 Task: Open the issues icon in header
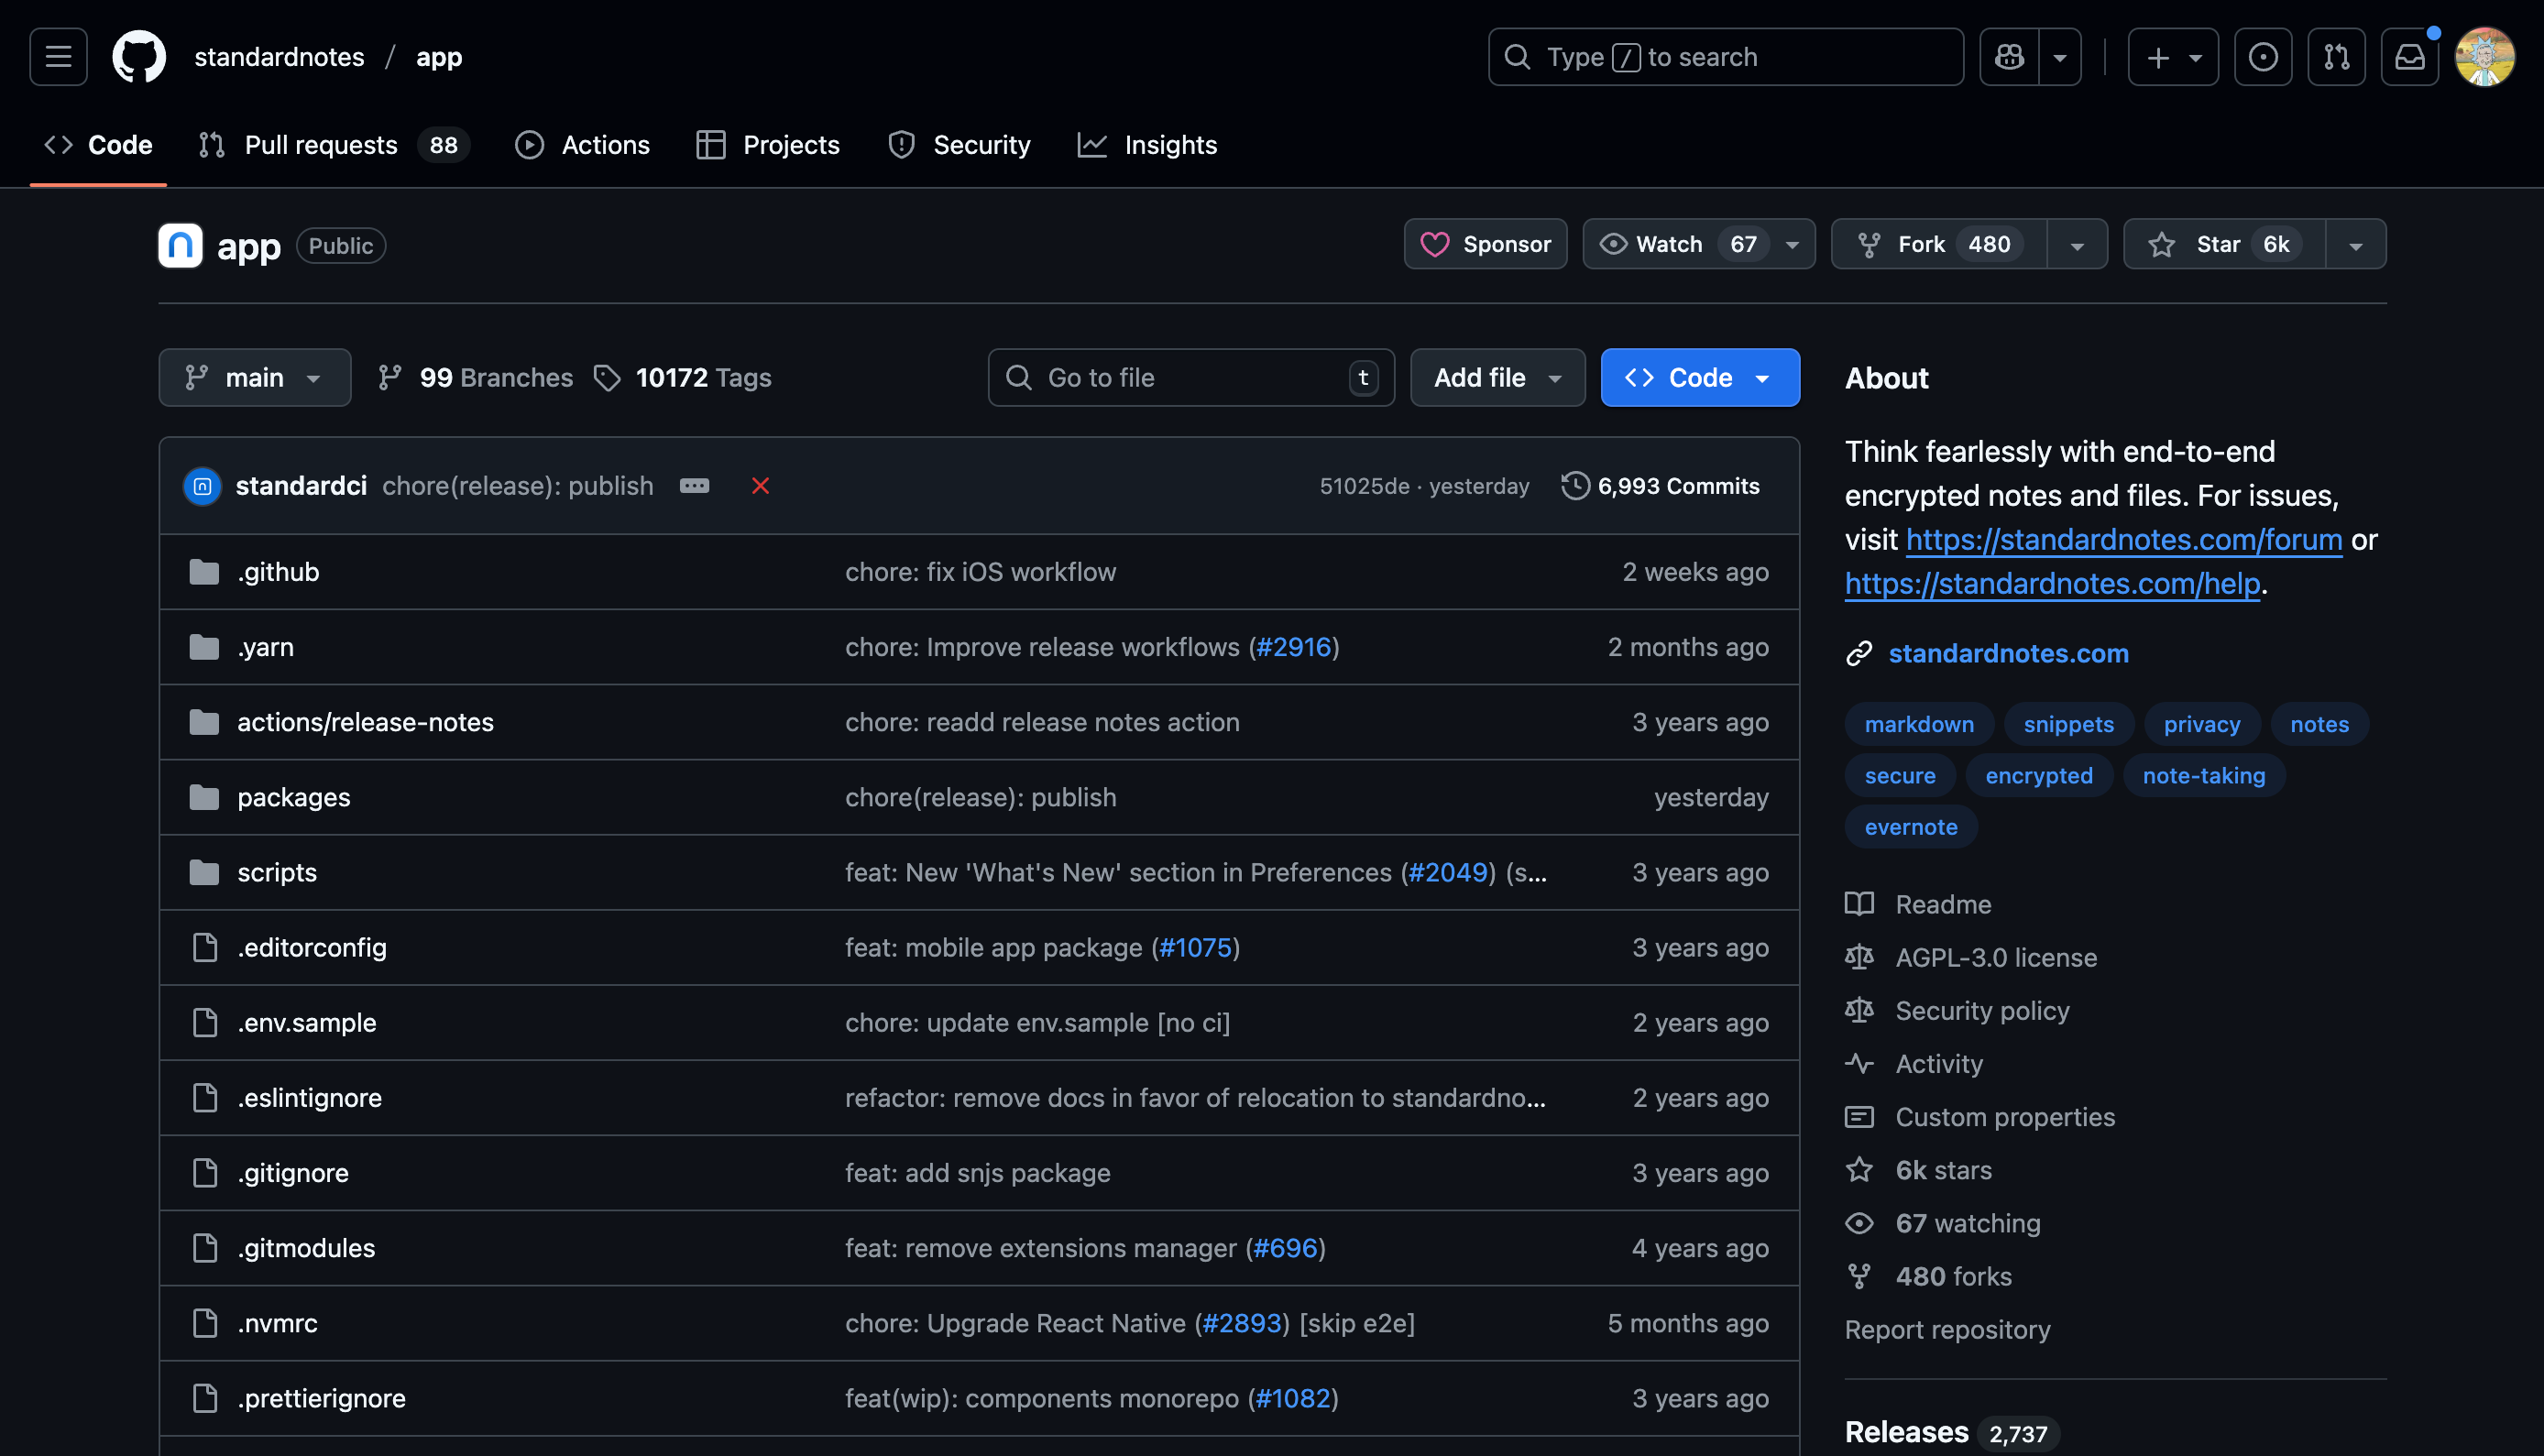pos(2262,57)
